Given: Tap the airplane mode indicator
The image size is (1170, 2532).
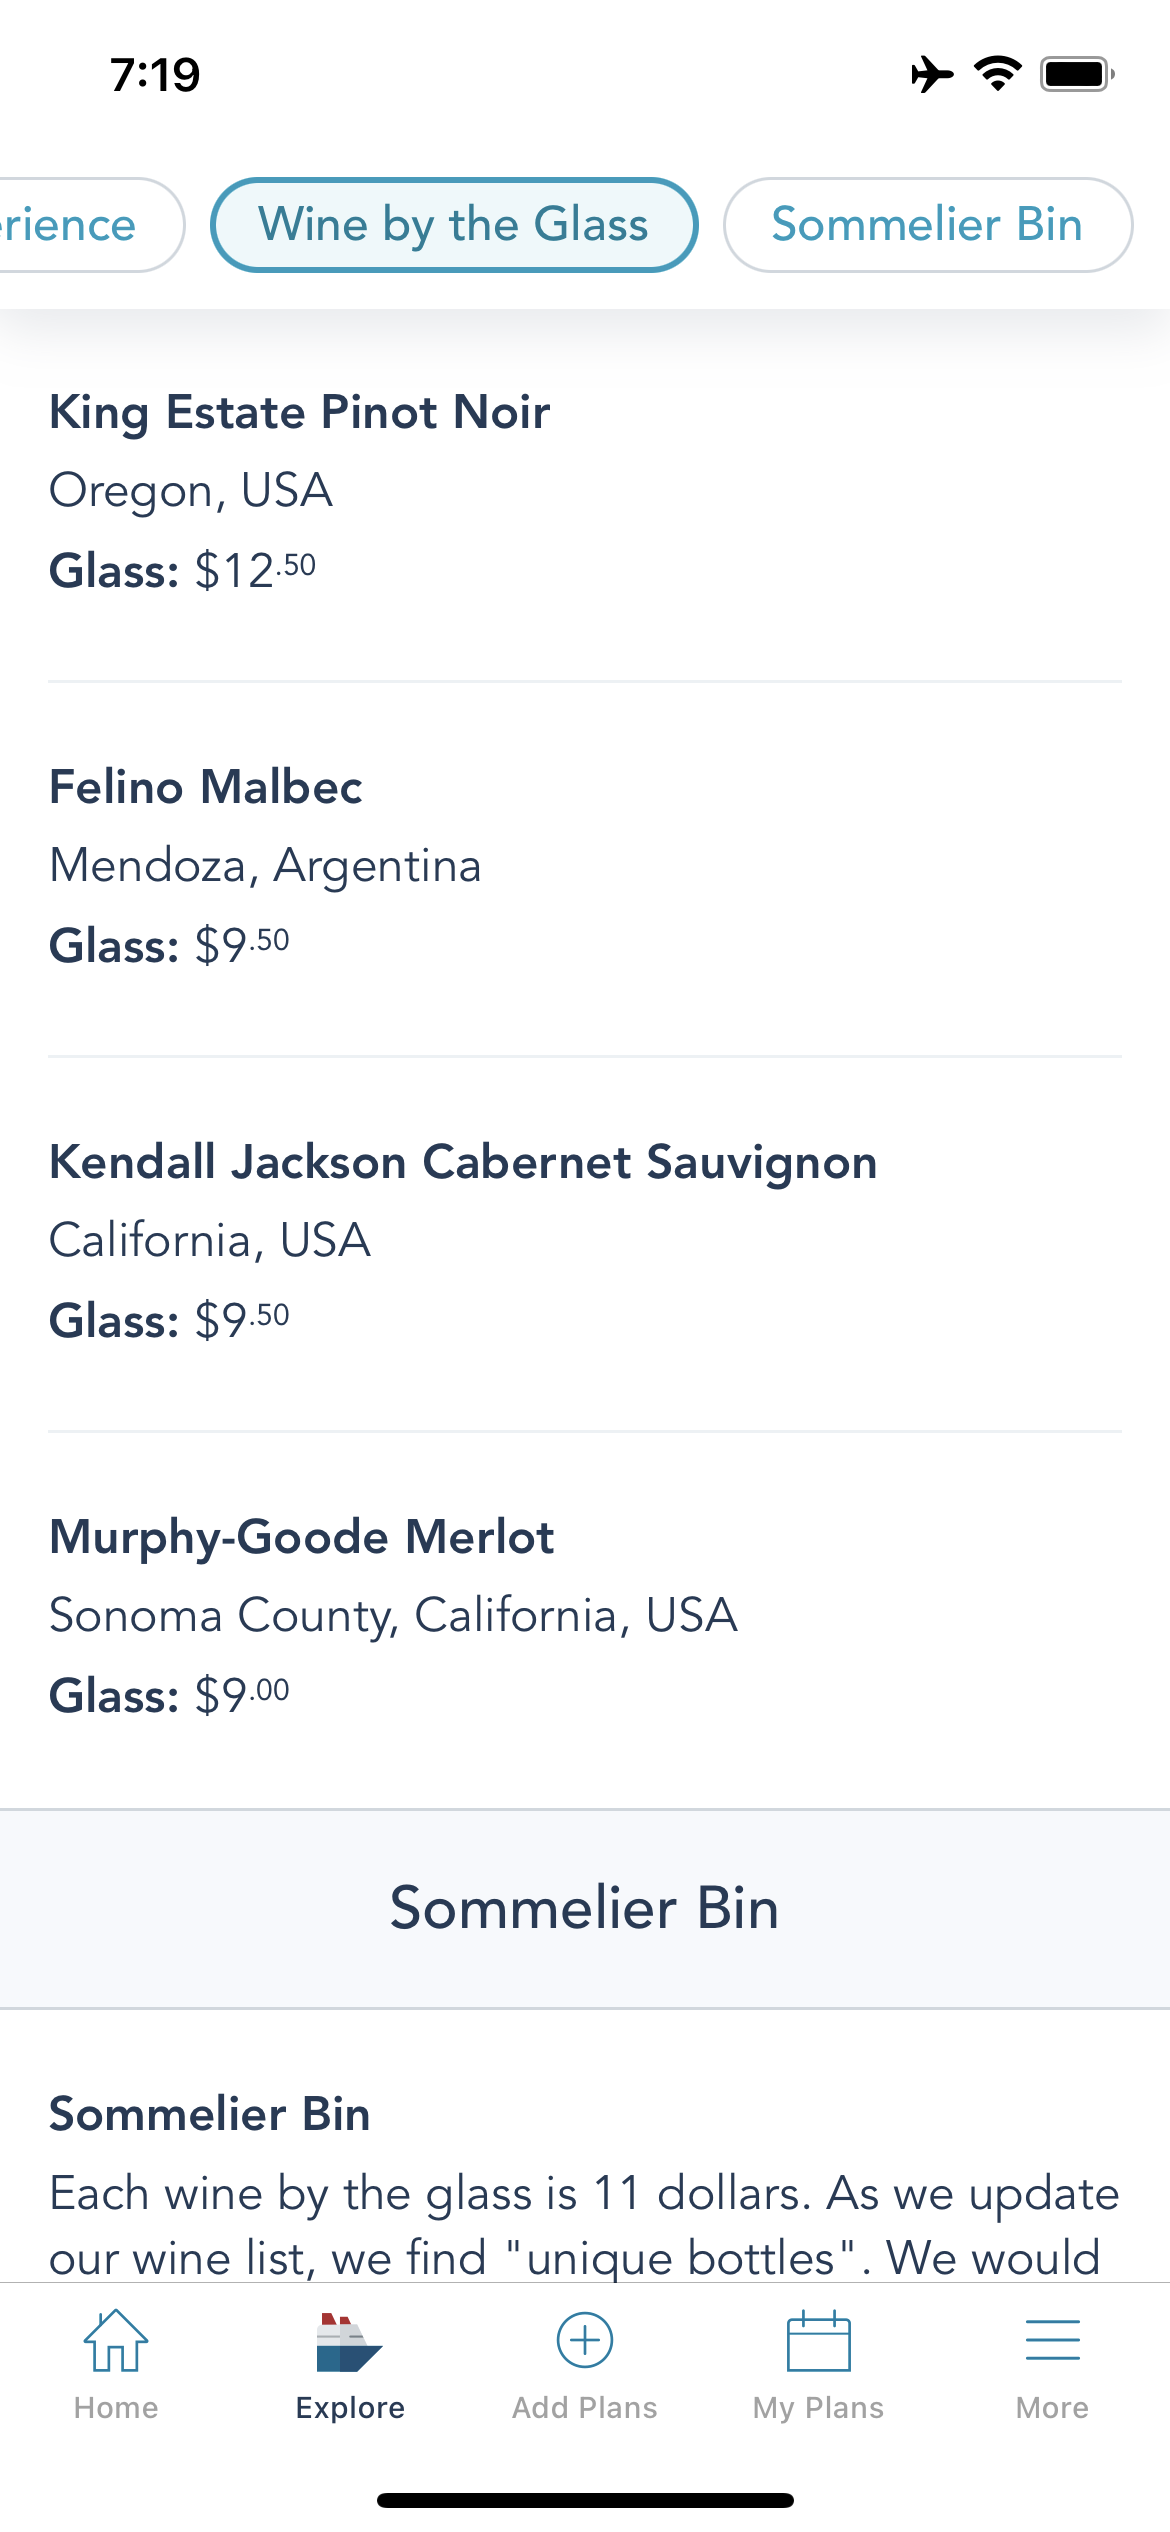Looking at the screenshot, I should click(932, 74).
